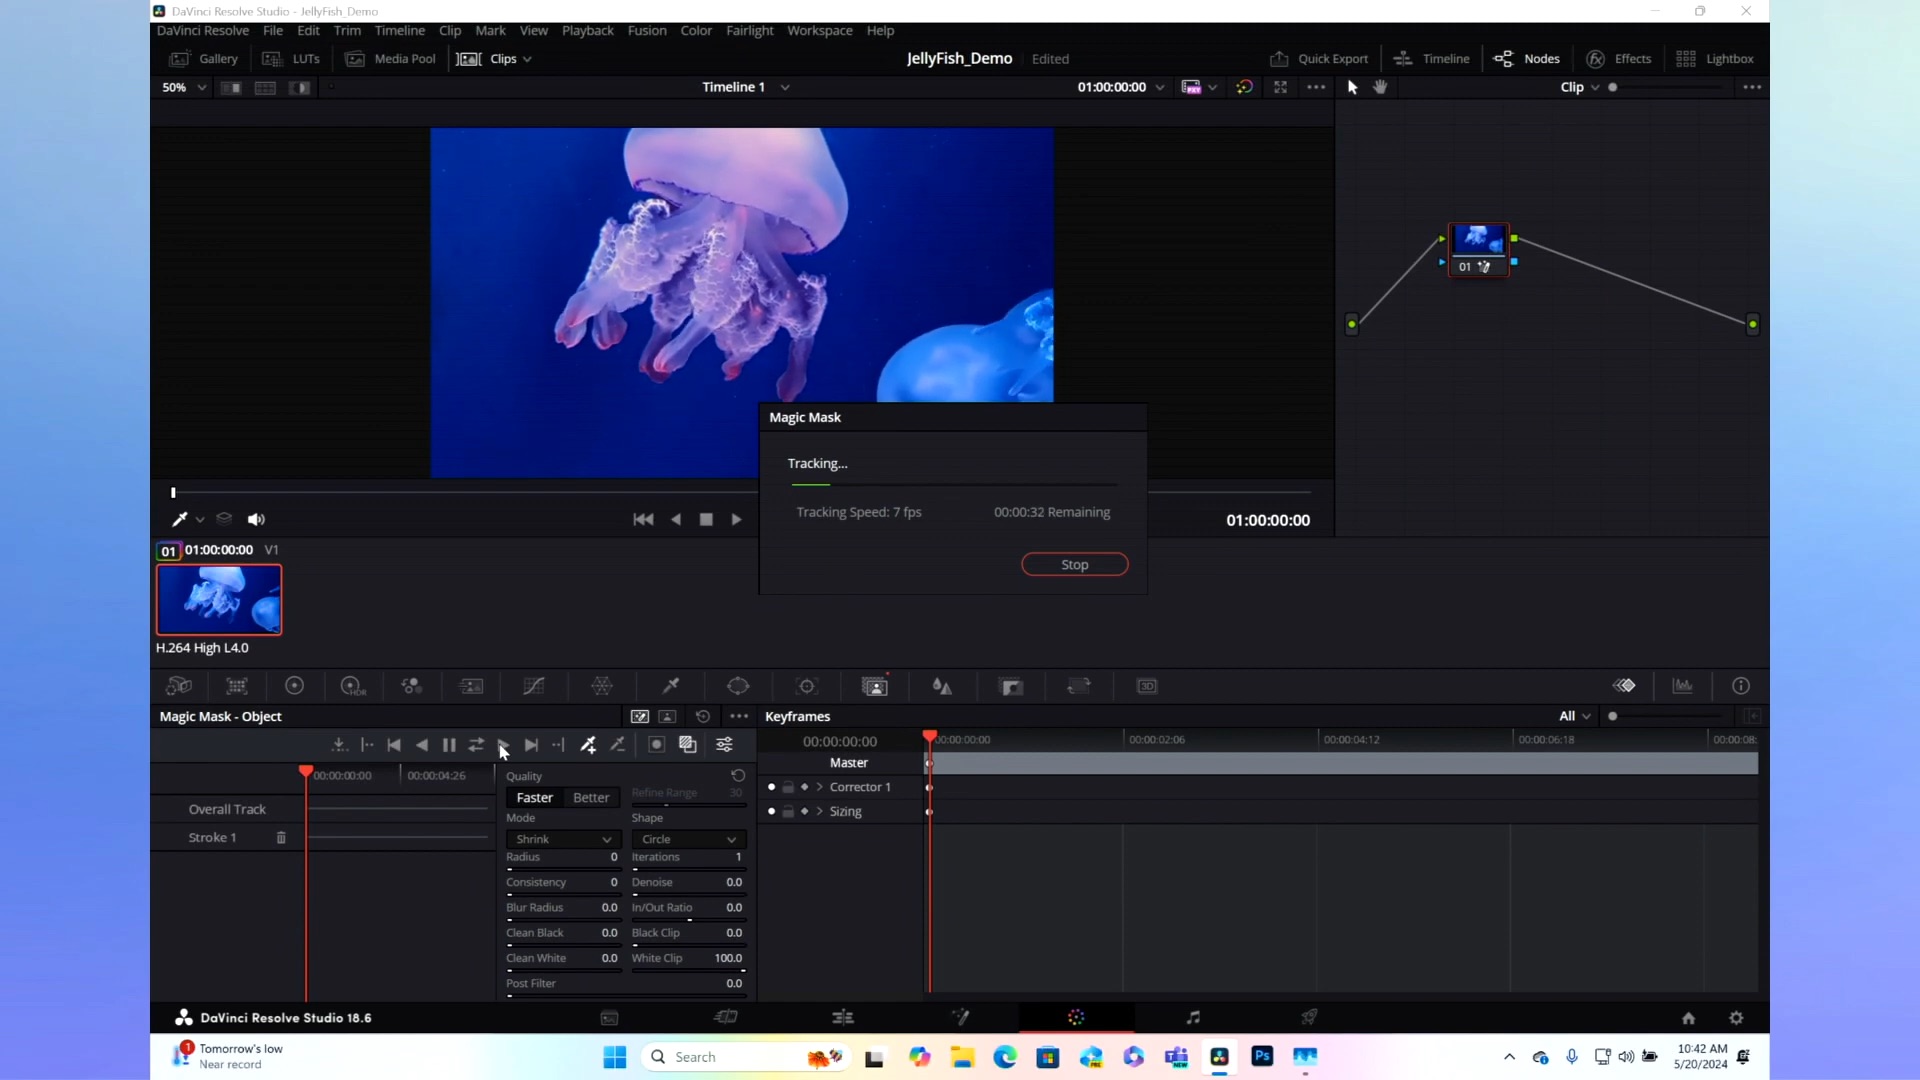Delete Stroke 1 with the trash icon
Image resolution: width=1920 pixels, height=1080 pixels.
click(x=281, y=838)
